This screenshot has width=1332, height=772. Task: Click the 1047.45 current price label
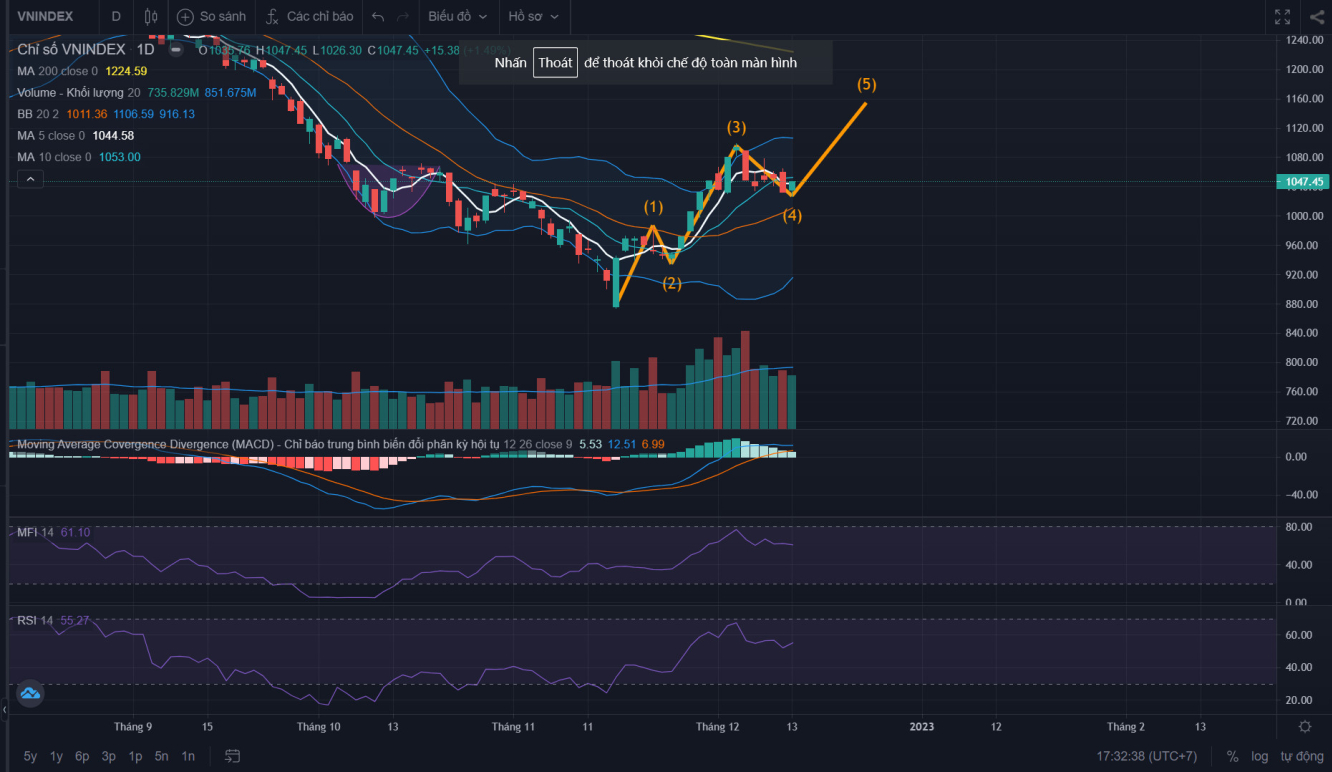1302,182
